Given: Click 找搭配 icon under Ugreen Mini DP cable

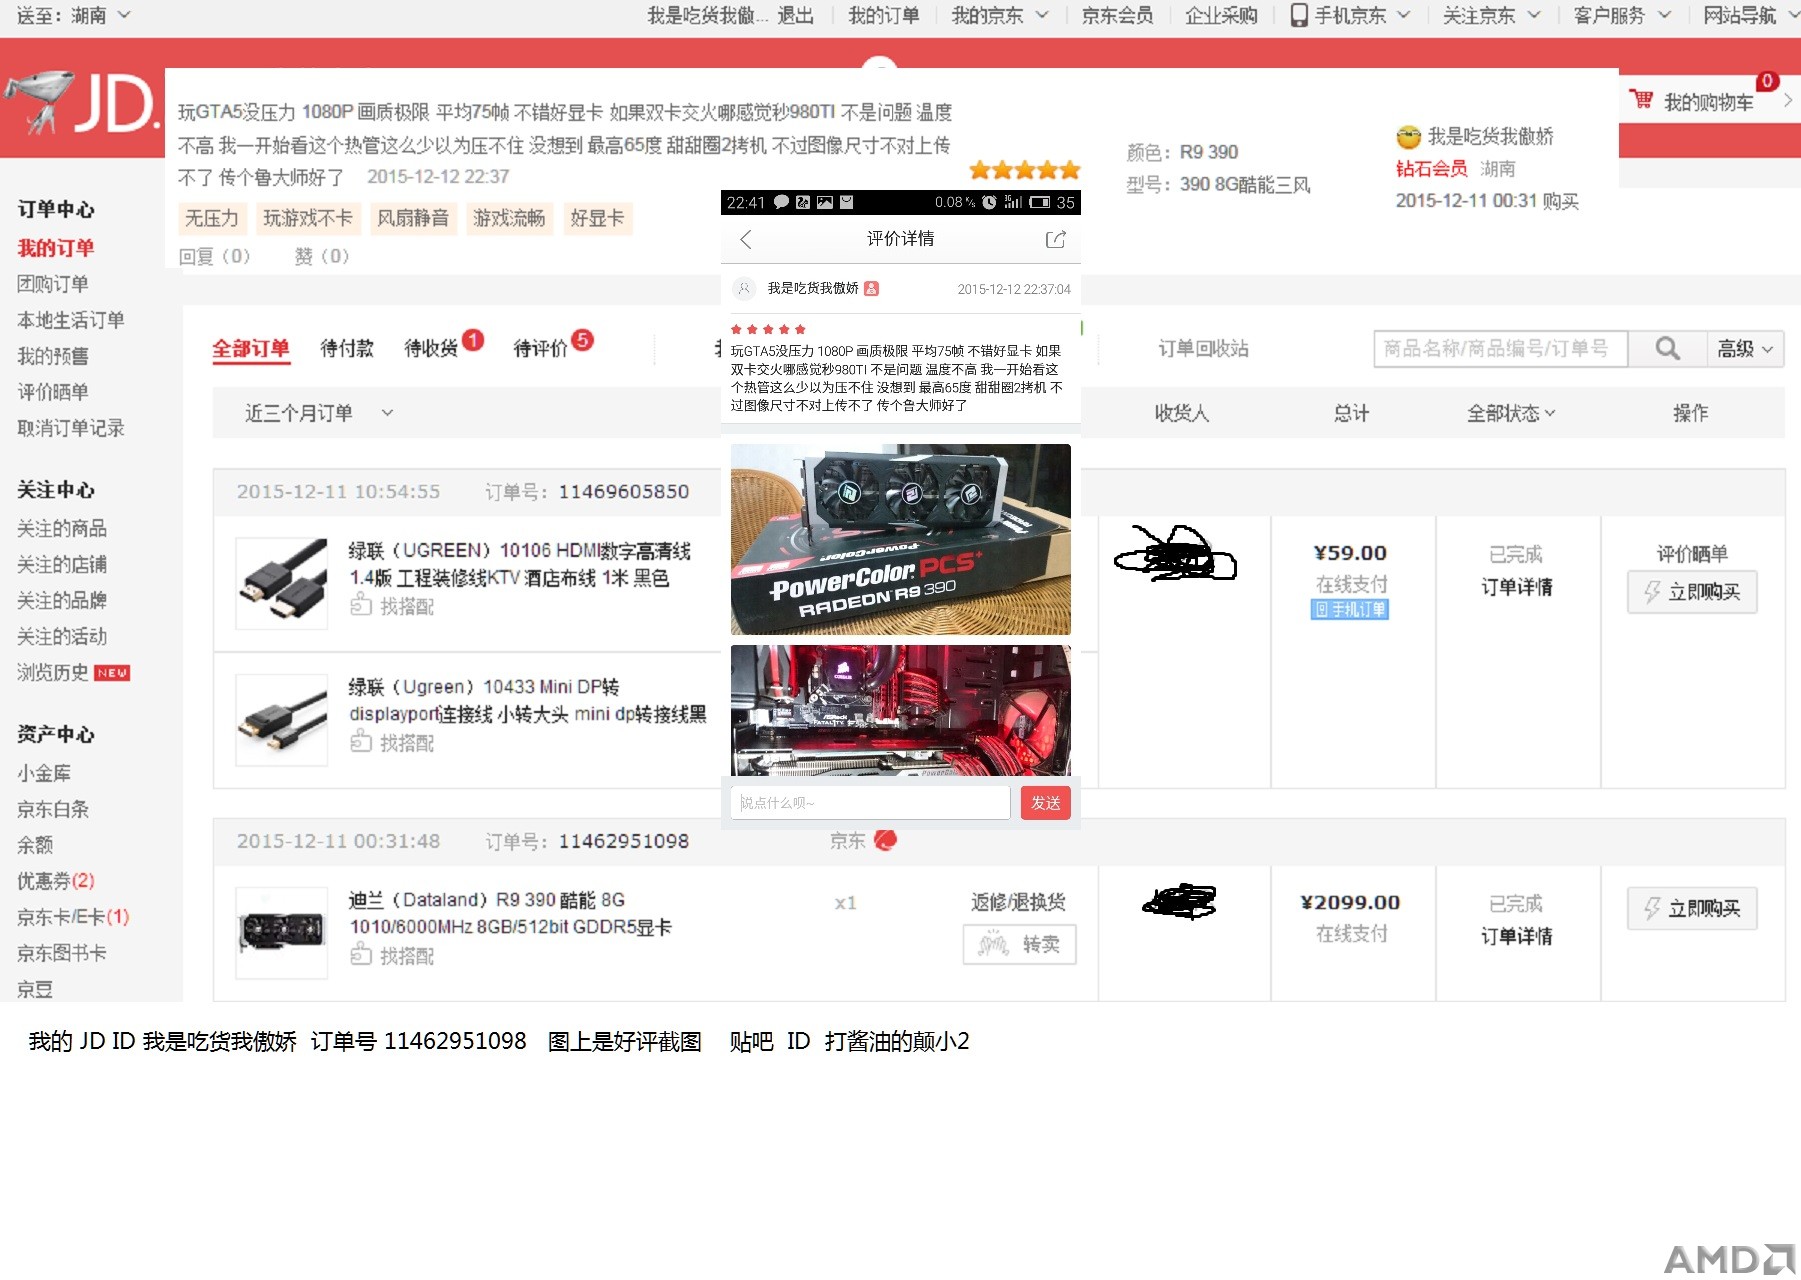Looking at the screenshot, I should [361, 741].
